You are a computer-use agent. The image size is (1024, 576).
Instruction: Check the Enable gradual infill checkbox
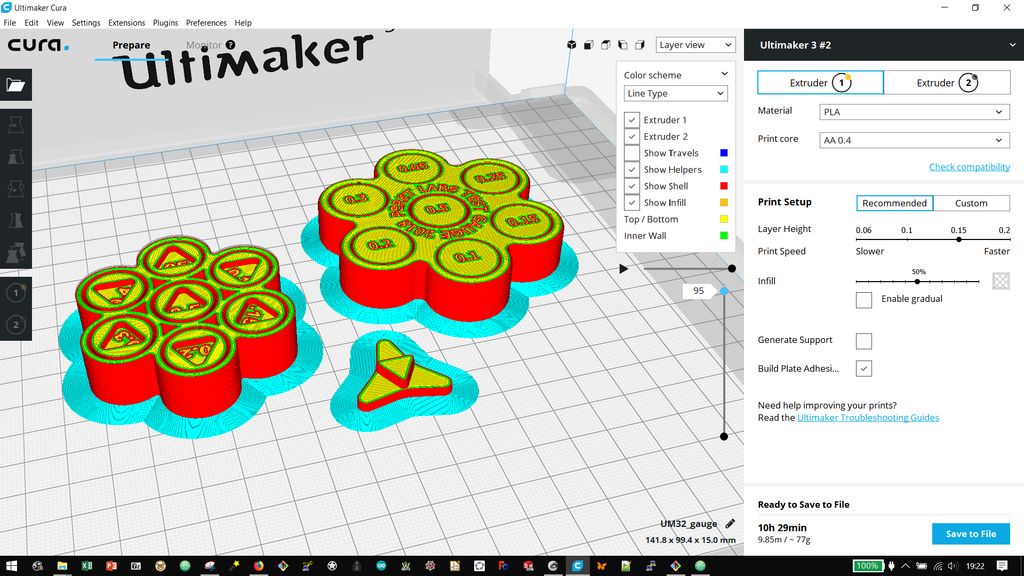[863, 300]
